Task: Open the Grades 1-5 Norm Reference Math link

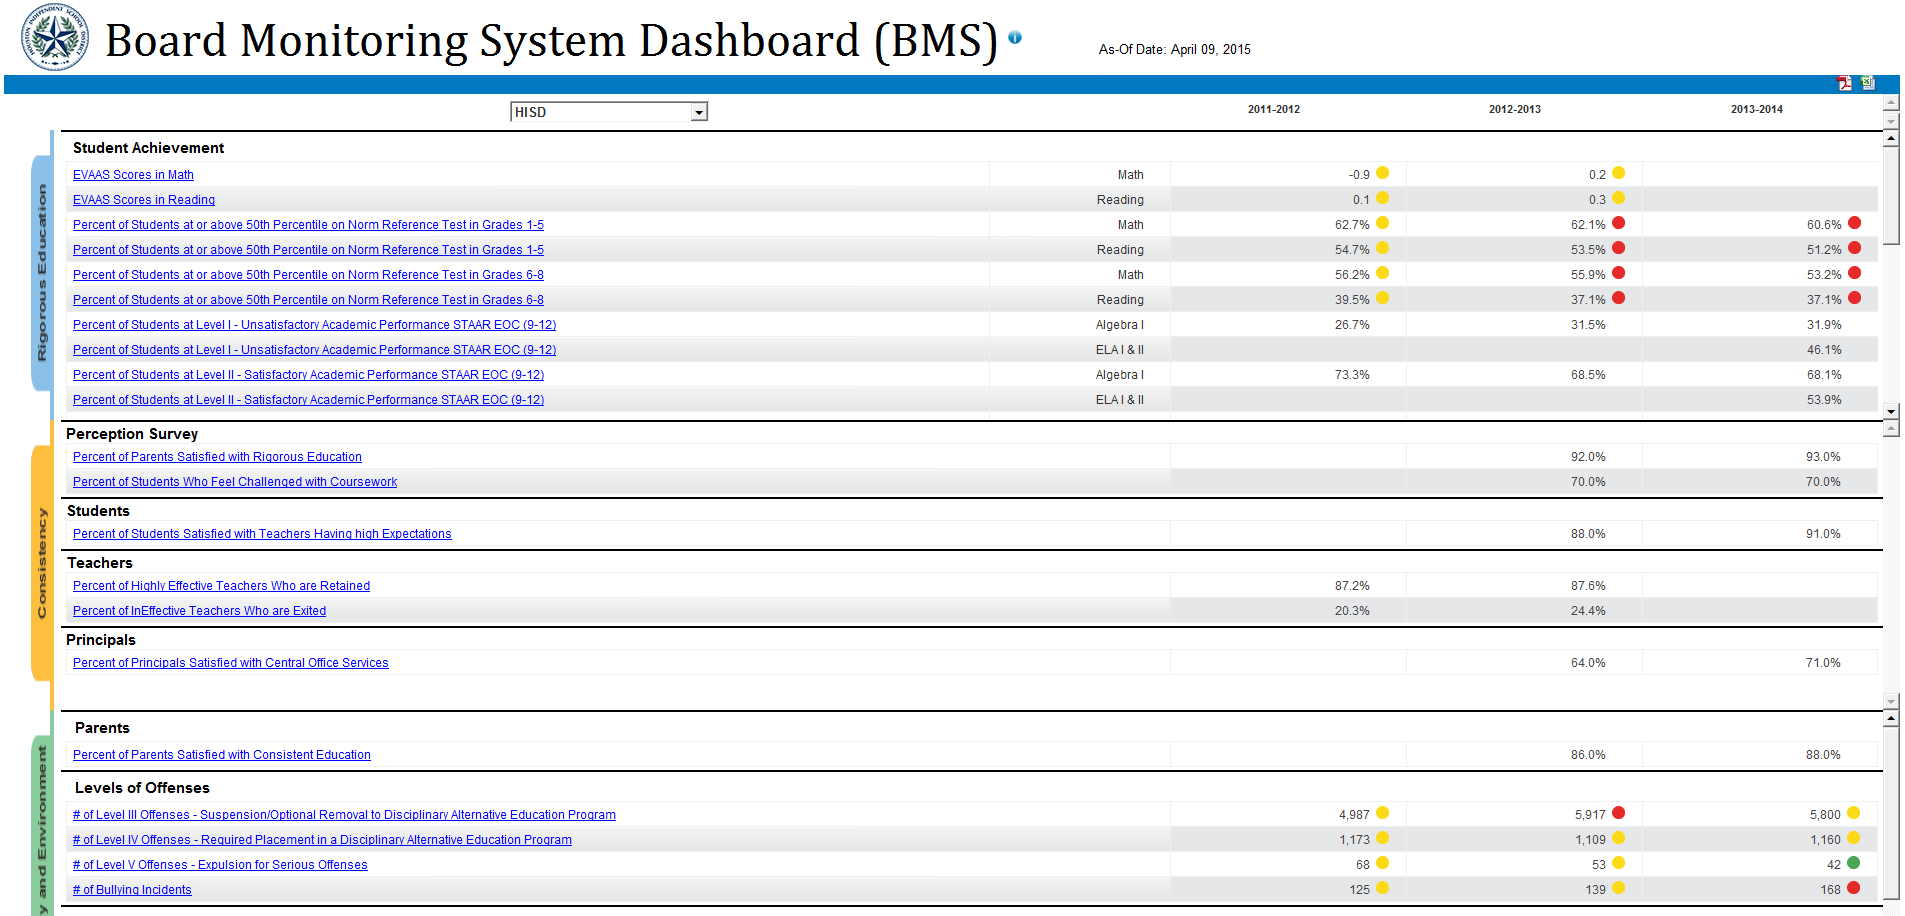Action: pos(308,225)
